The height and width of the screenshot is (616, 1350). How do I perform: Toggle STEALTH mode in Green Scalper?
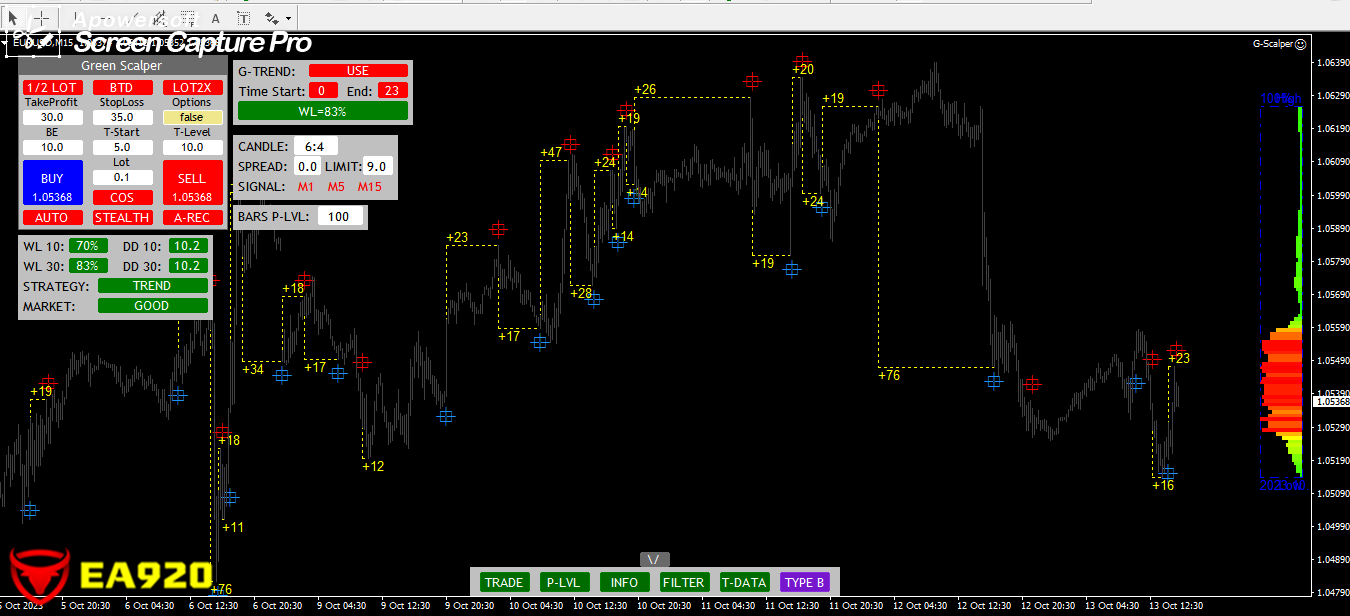pyautogui.click(x=122, y=218)
